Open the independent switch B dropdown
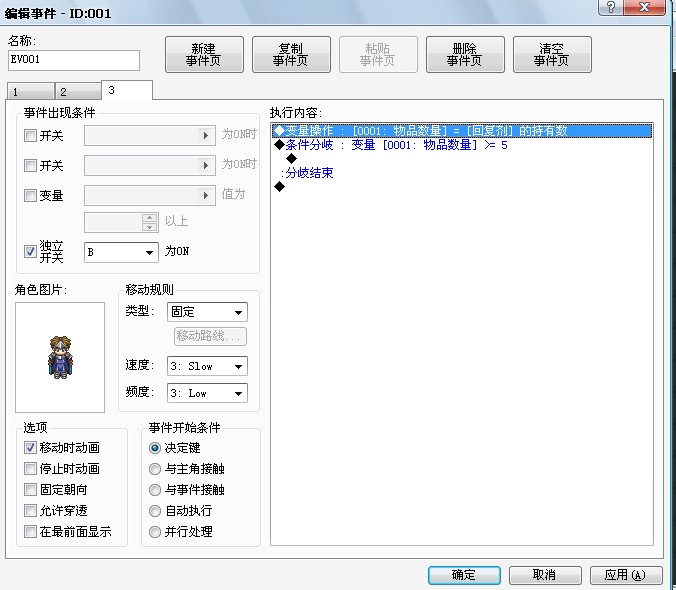This screenshot has width=676, height=590. [x=120, y=252]
